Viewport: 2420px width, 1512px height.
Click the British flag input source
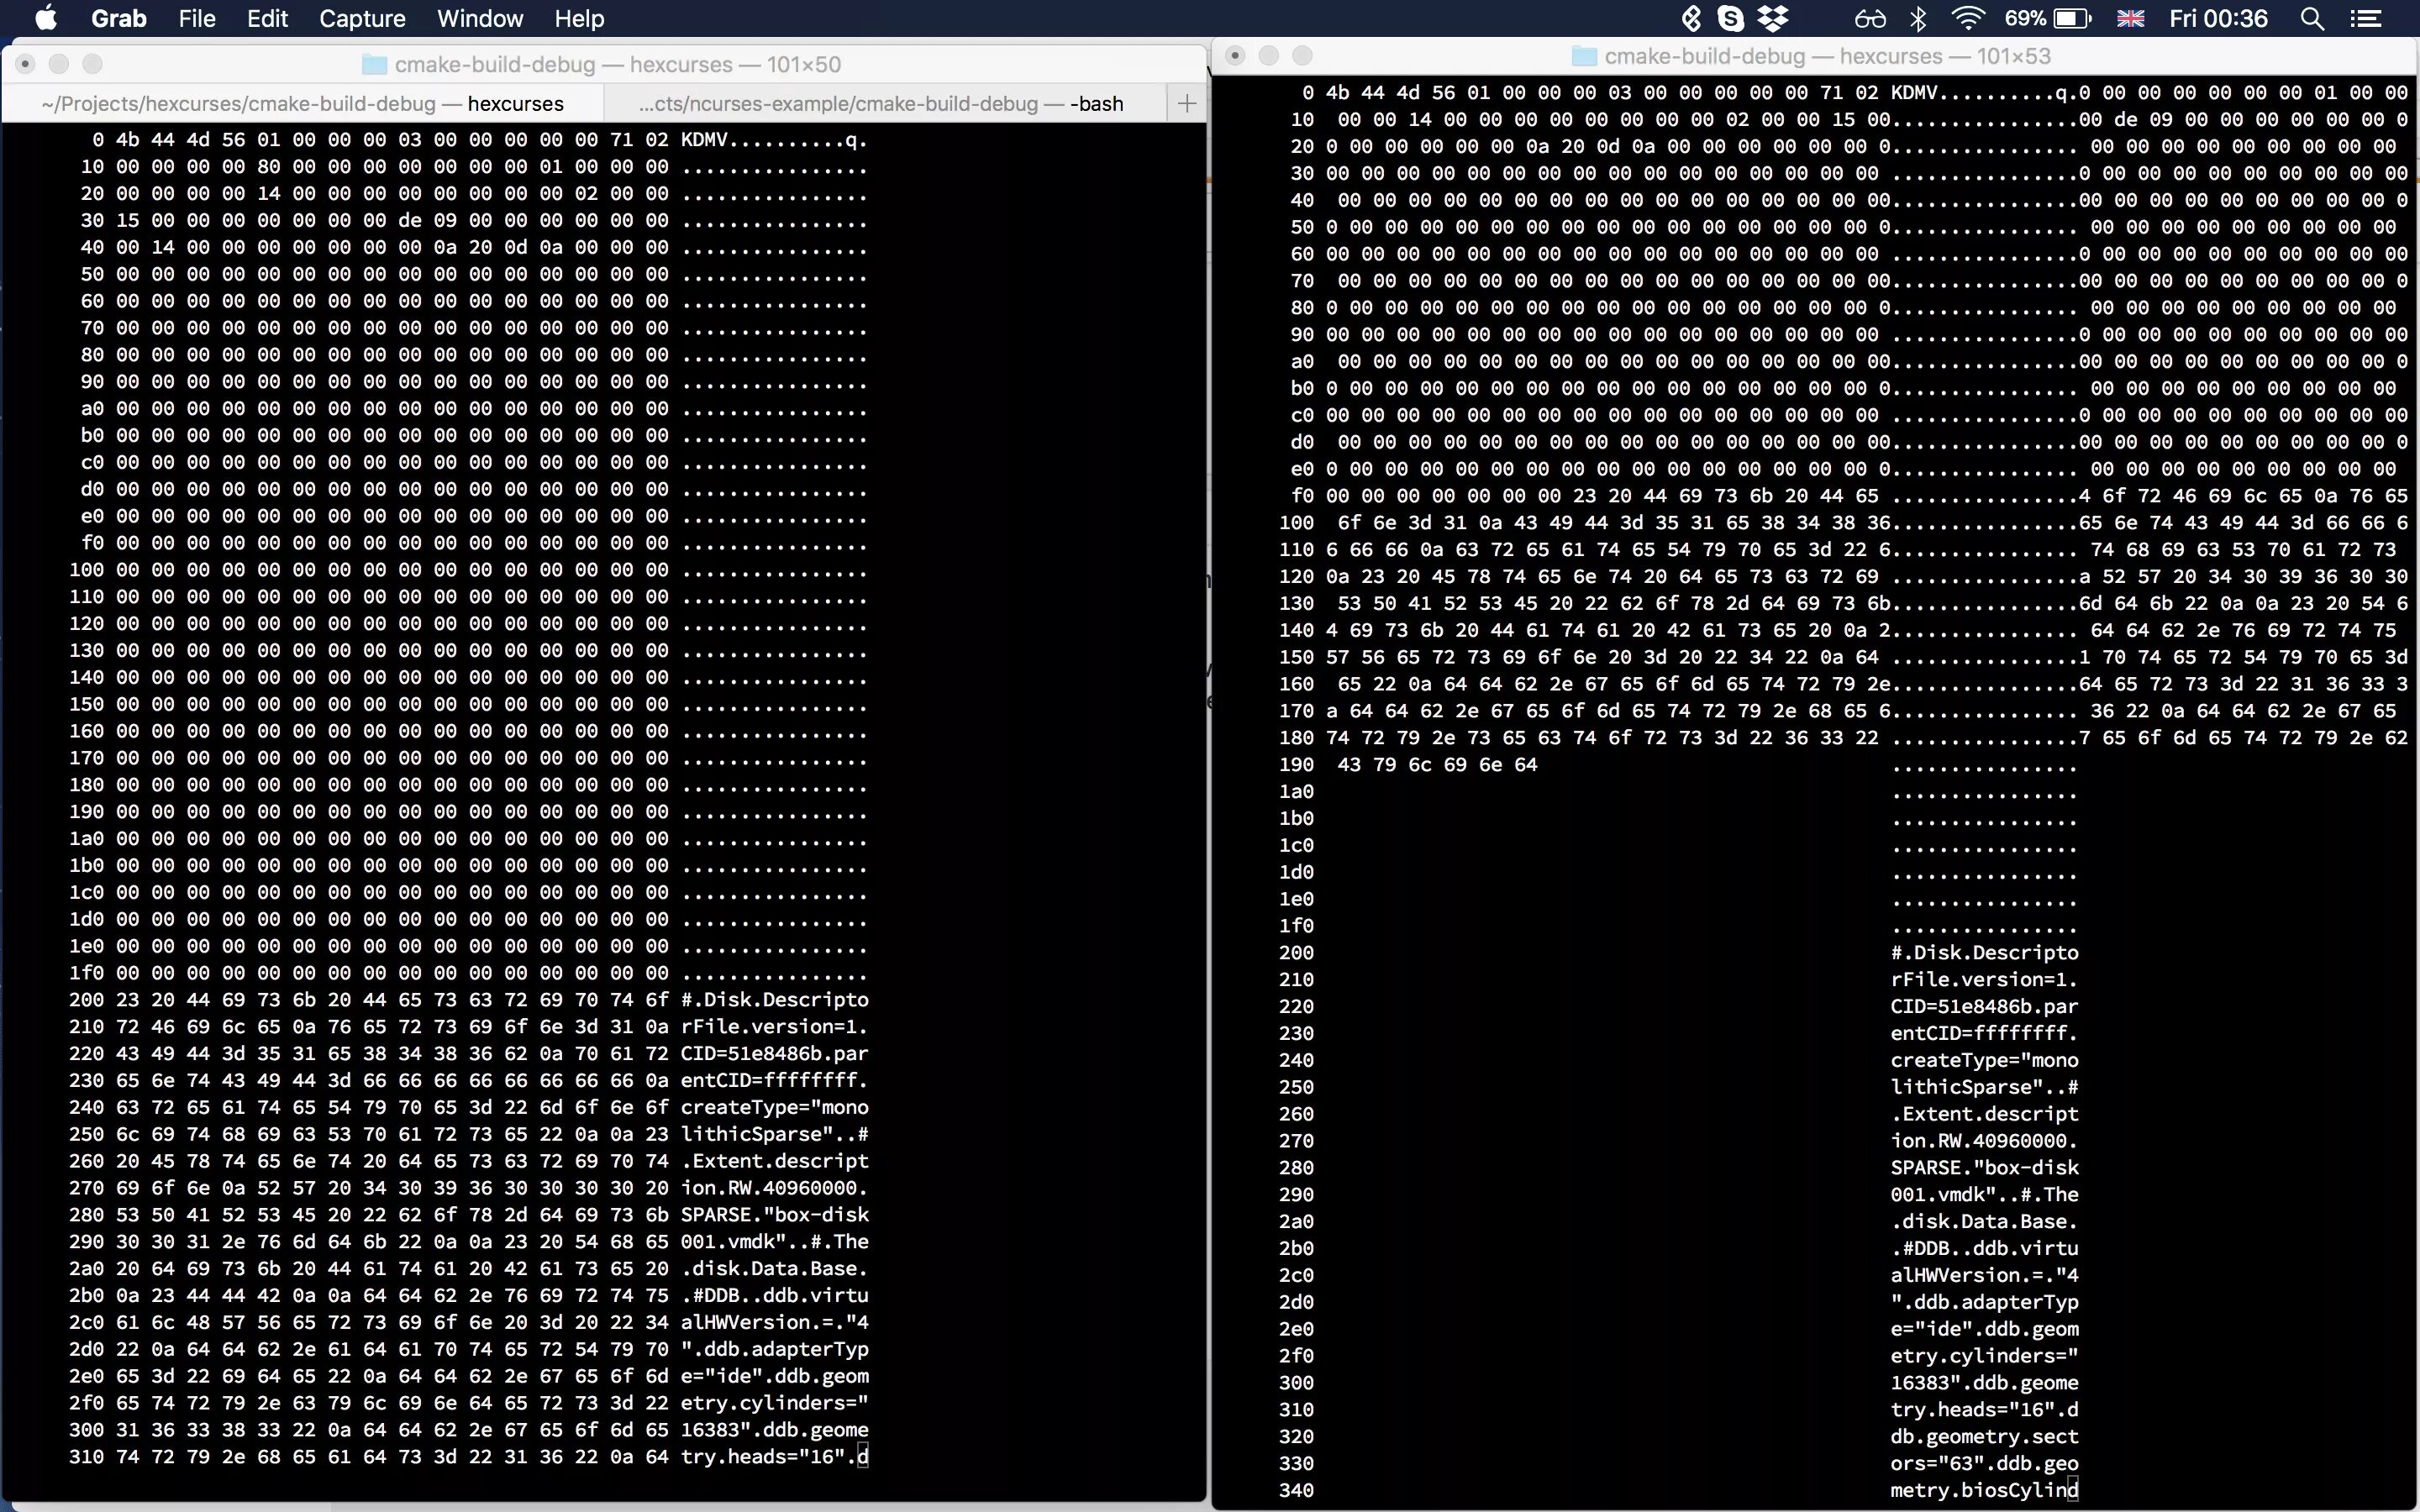pos(2131,18)
